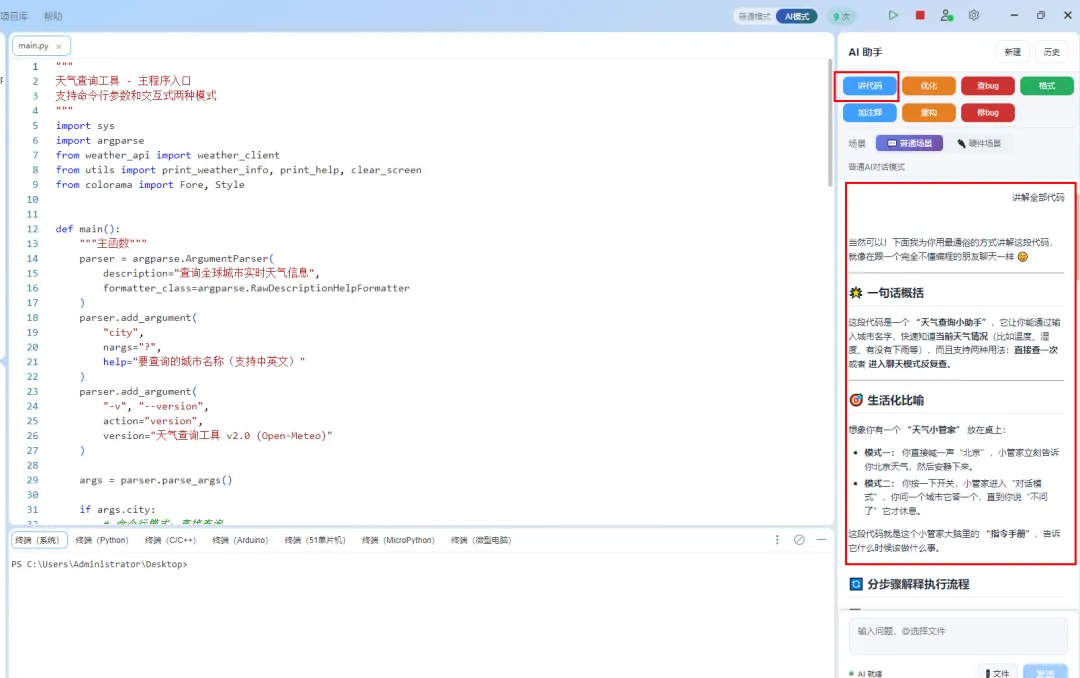This screenshot has width=1080, height=678.
Task: Switch to 终端 (MicroPython) tab
Action: (398, 540)
